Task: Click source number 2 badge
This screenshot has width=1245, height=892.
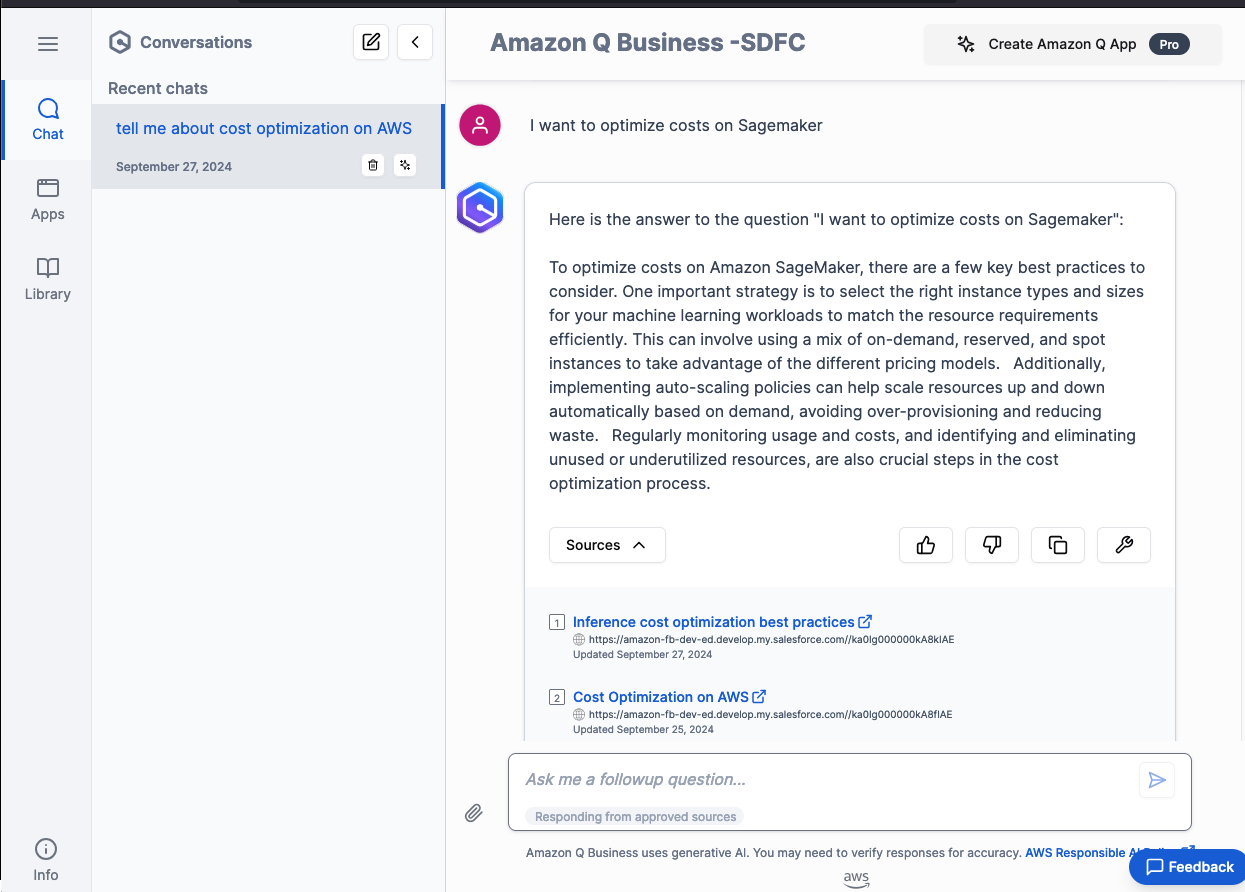Action: (557, 697)
